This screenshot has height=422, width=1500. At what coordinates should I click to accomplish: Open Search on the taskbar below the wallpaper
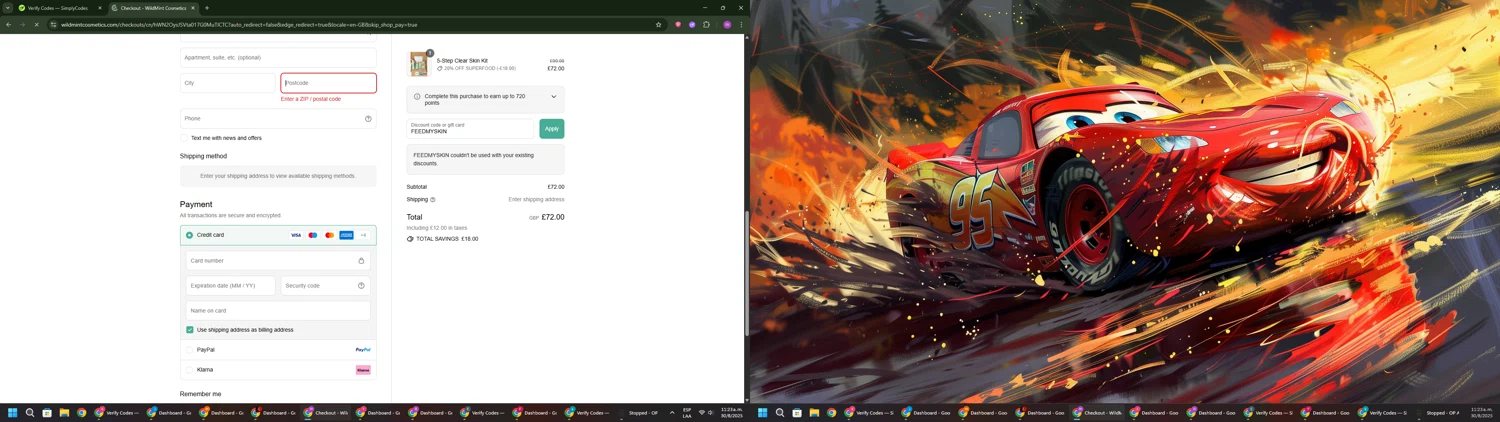(780, 412)
